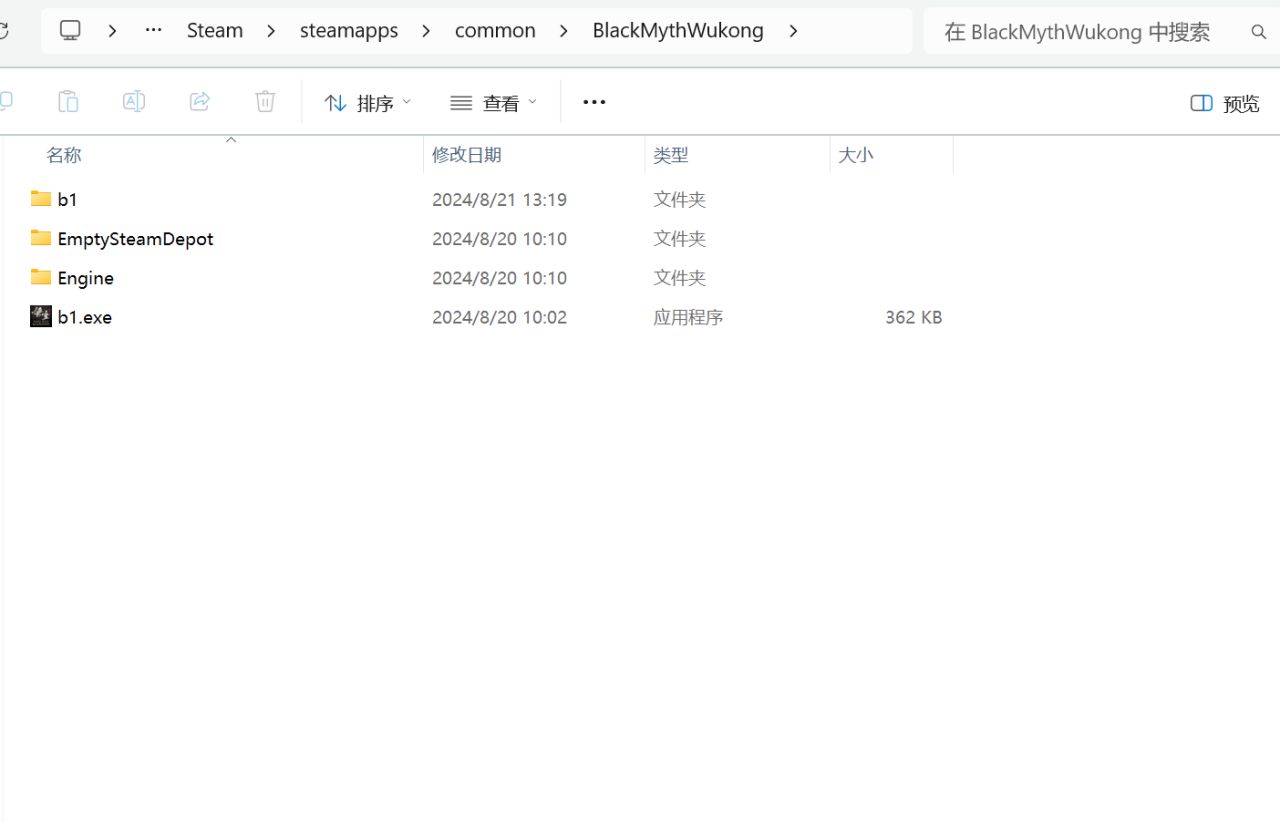Go to the common breadcrumb folder
This screenshot has height=822, width=1280.
click(495, 31)
